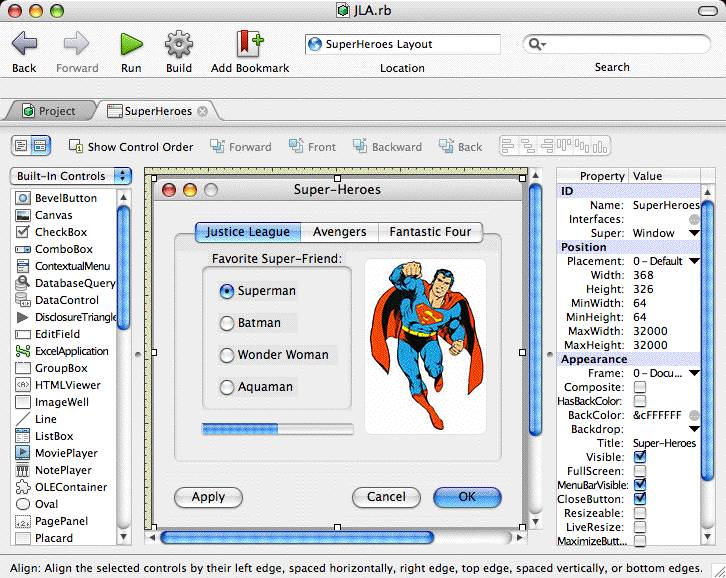Click the Run toolbar icon

pyautogui.click(x=131, y=44)
